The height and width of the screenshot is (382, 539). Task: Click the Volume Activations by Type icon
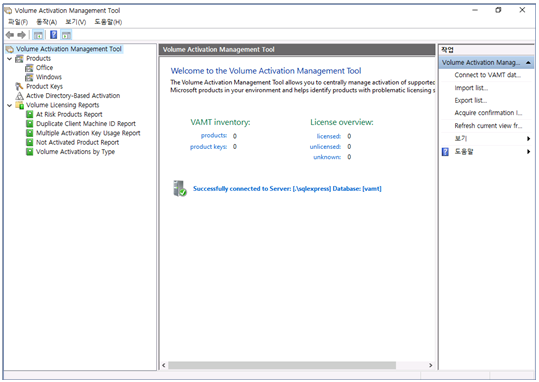tap(30, 151)
